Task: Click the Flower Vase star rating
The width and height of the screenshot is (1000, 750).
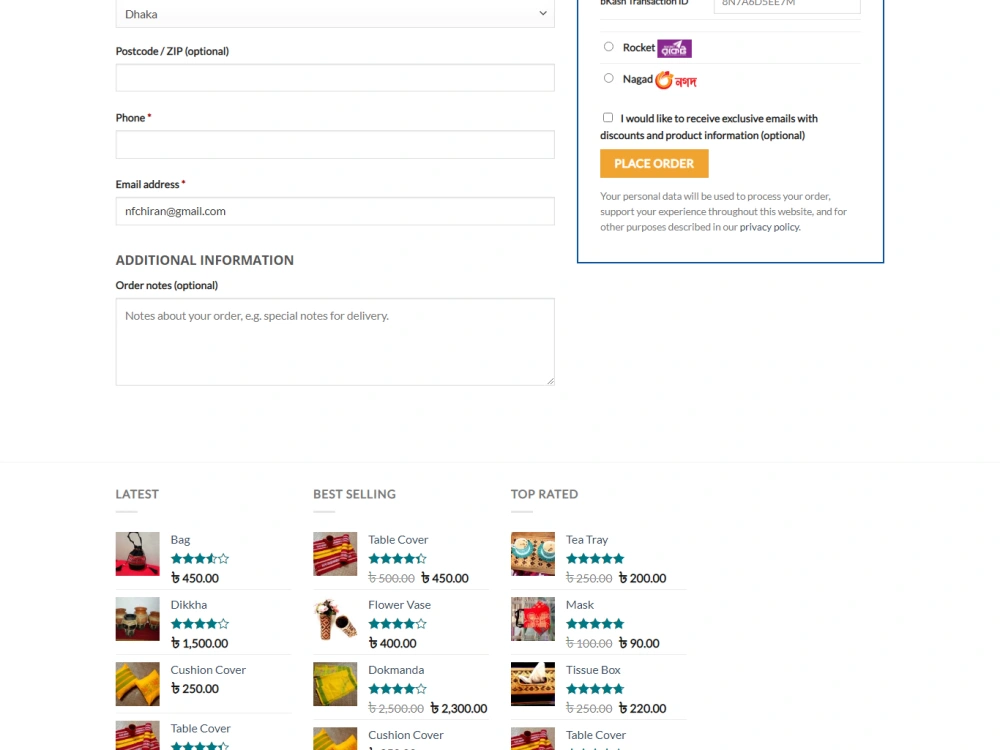Action: point(397,624)
